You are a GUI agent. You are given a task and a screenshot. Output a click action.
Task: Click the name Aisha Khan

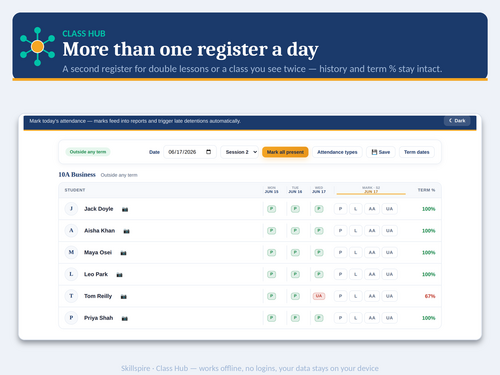point(99,231)
